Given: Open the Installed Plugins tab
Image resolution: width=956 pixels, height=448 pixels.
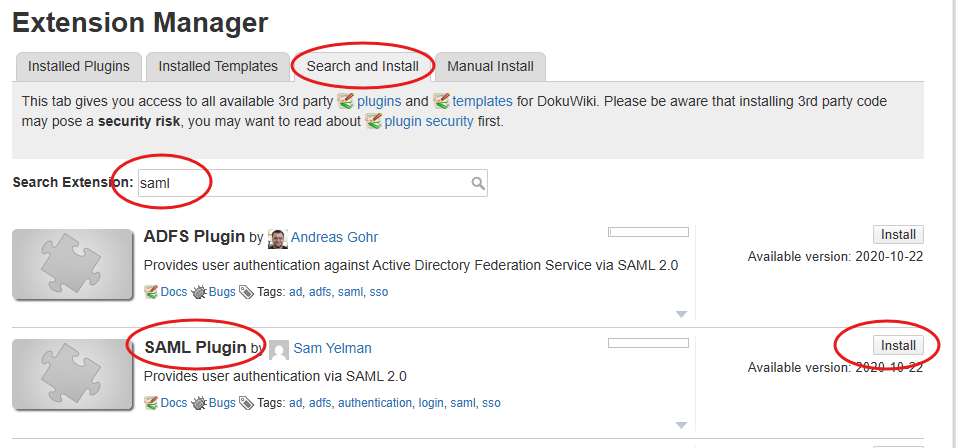Looking at the screenshot, I should click(x=79, y=67).
